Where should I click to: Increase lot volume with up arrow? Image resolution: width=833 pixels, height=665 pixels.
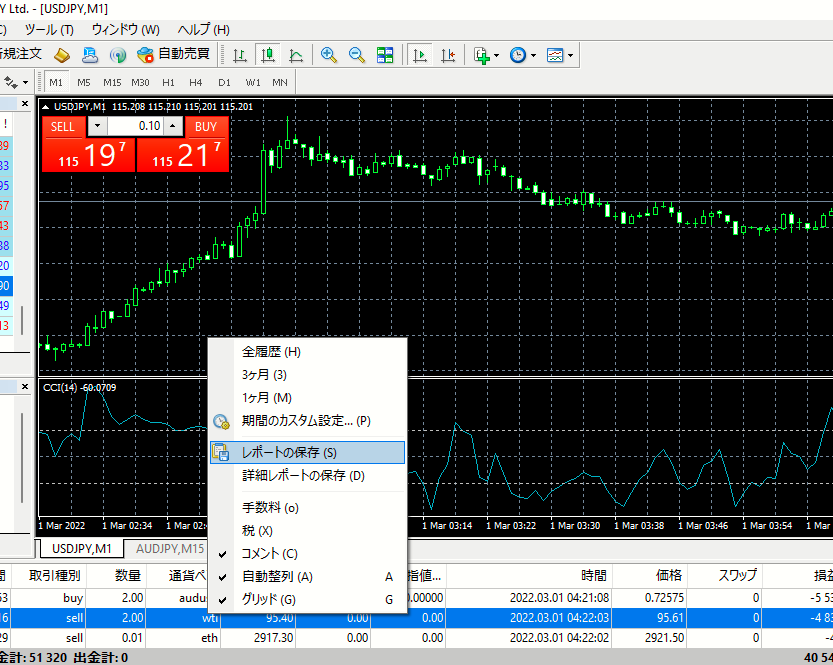click(x=172, y=126)
